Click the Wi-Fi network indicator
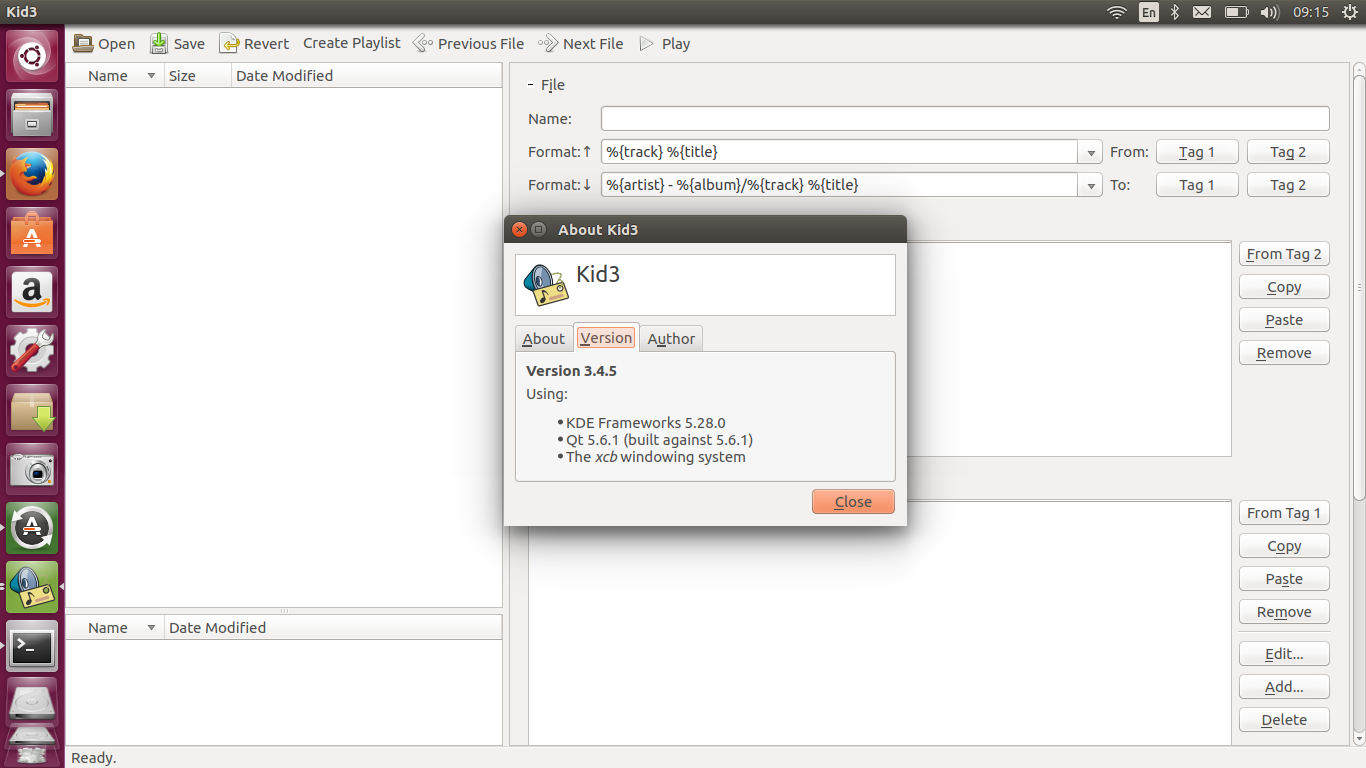Viewport: 1366px width, 768px height. [1117, 12]
